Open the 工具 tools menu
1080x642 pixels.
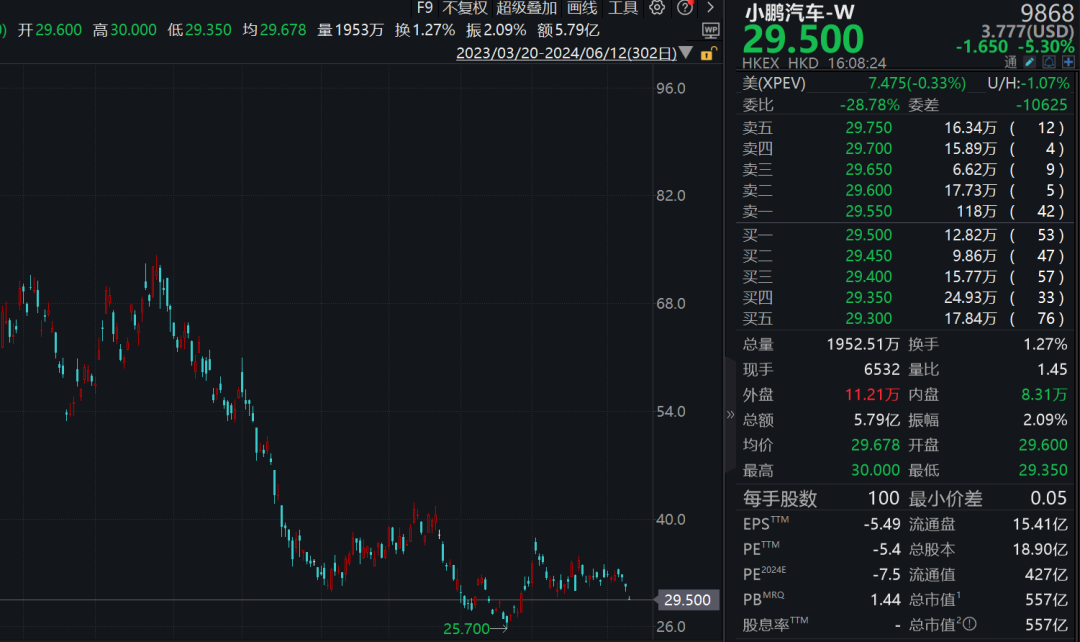pyautogui.click(x=623, y=8)
